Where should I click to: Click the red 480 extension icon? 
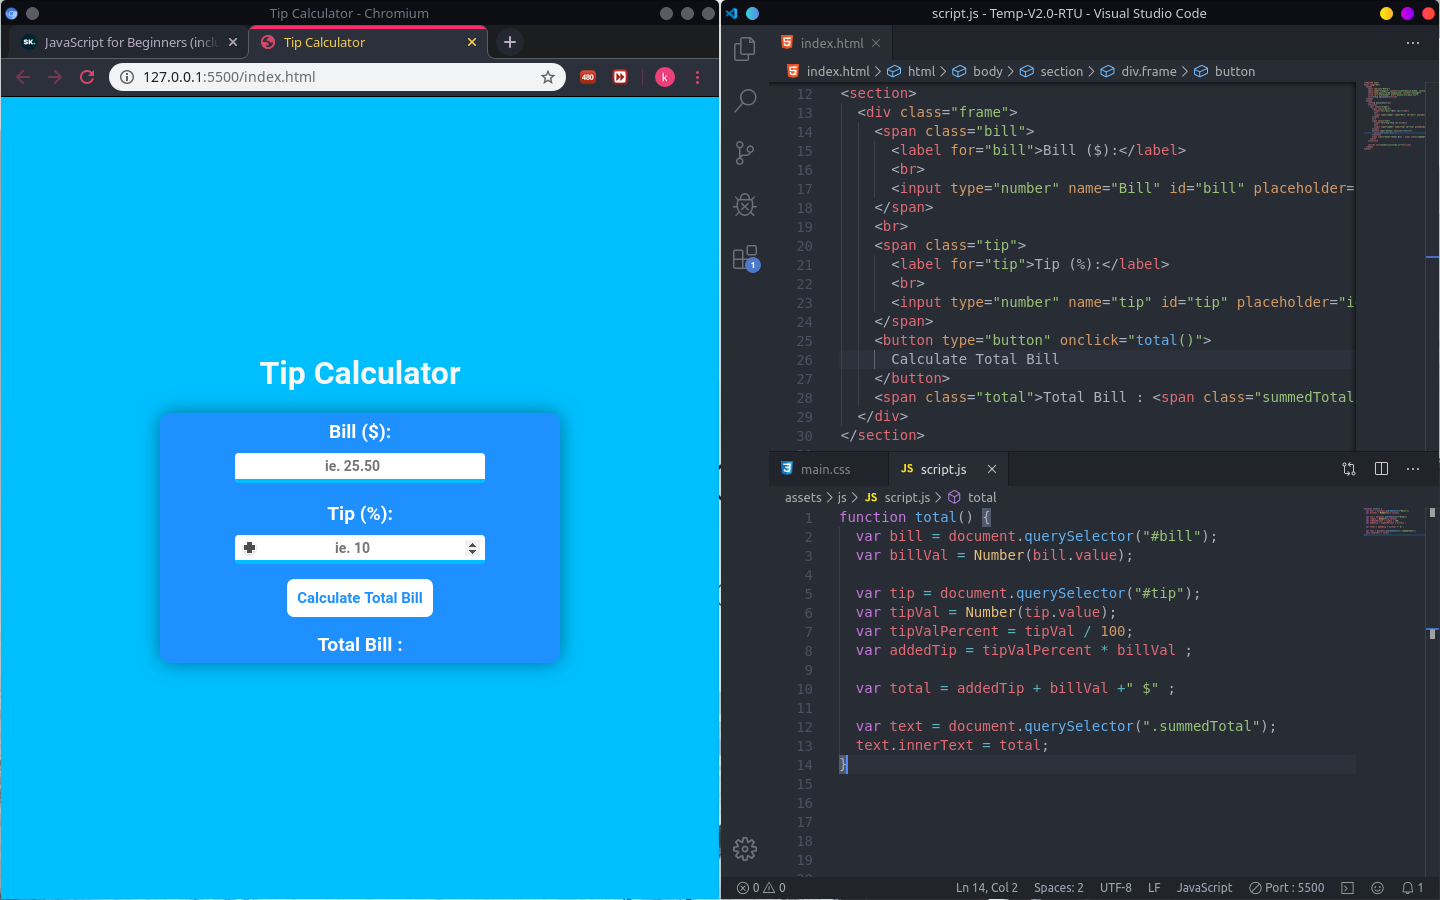click(588, 77)
